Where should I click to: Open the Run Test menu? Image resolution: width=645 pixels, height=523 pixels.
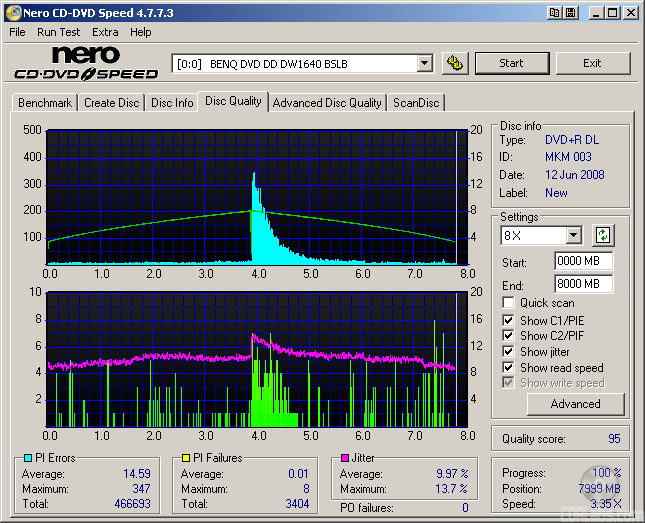pyautogui.click(x=59, y=32)
